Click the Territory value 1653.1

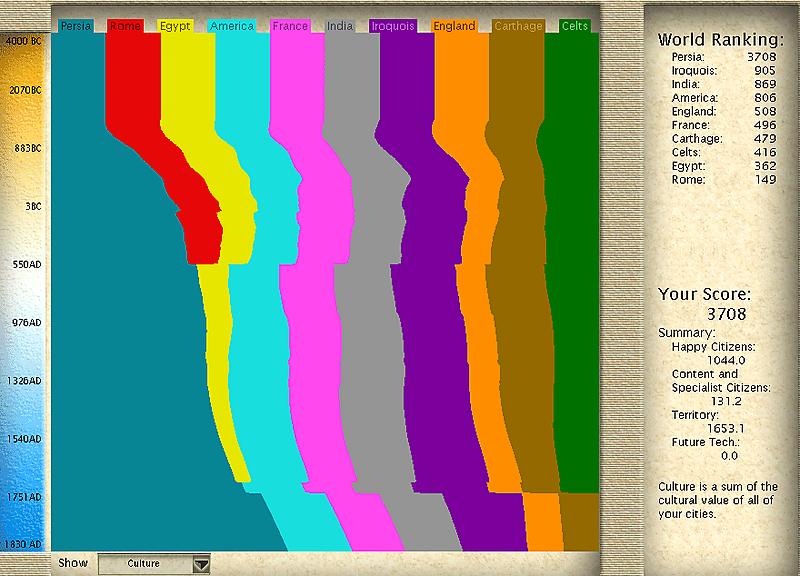pos(726,429)
